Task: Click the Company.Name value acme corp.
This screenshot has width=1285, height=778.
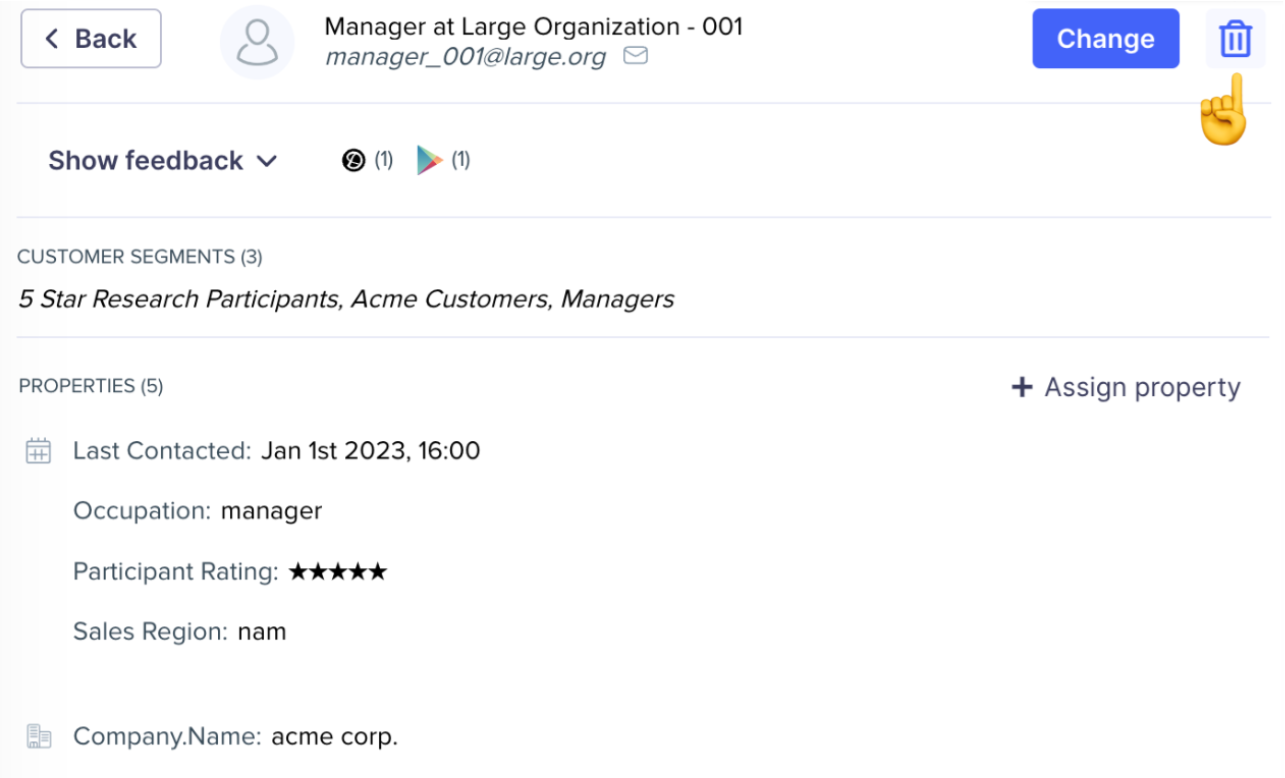Action: click(x=335, y=737)
